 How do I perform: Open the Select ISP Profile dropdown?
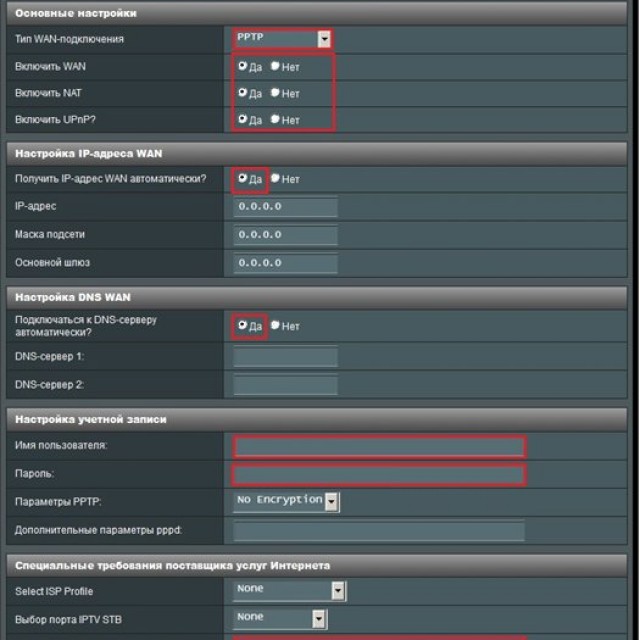point(289,591)
